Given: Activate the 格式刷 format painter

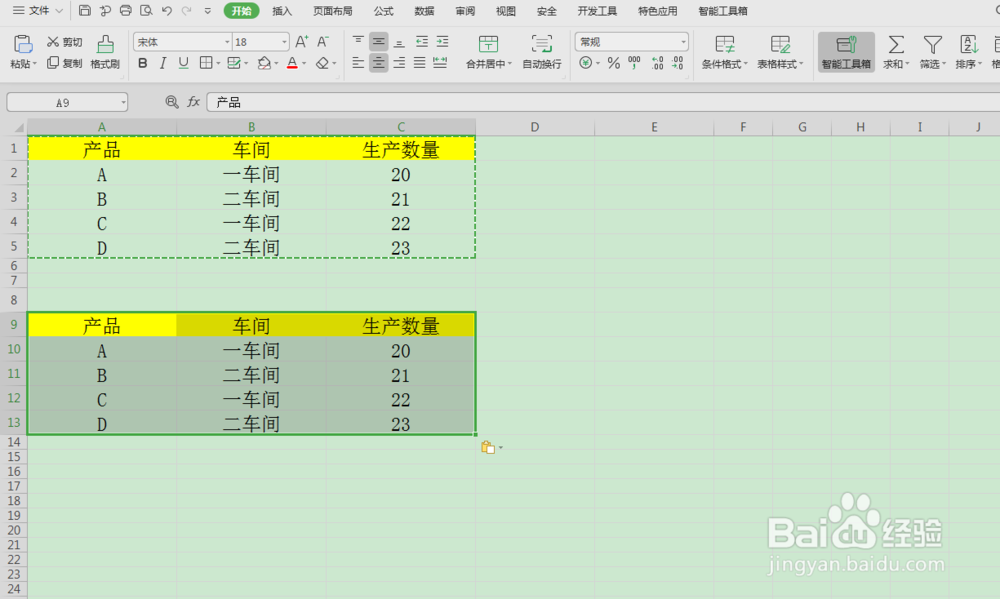Looking at the screenshot, I should [105, 52].
